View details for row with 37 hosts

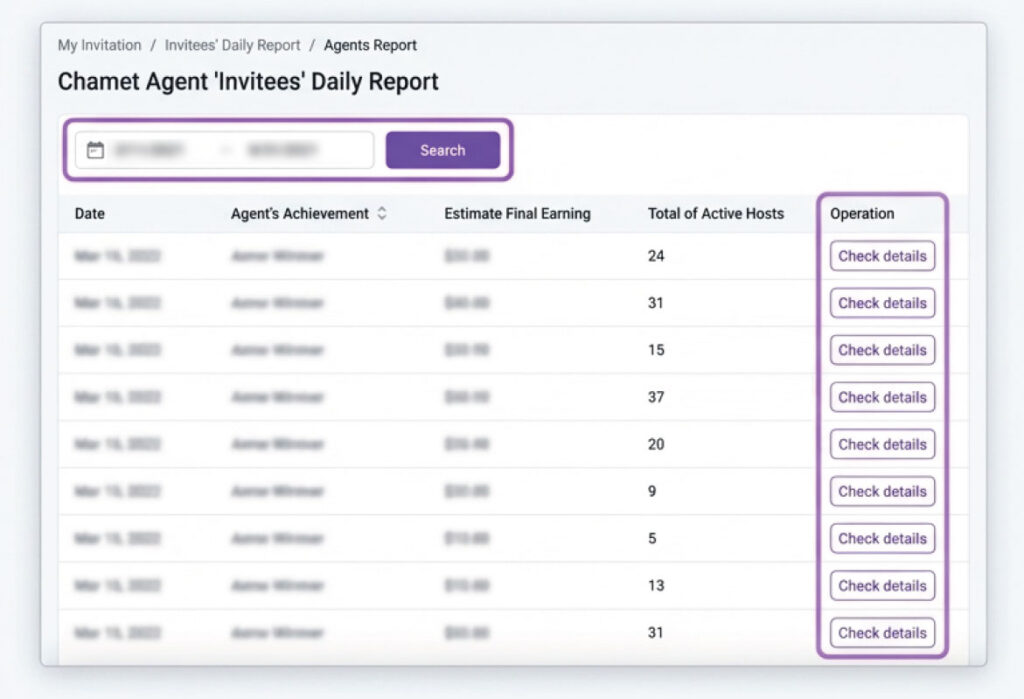pyautogui.click(x=882, y=397)
